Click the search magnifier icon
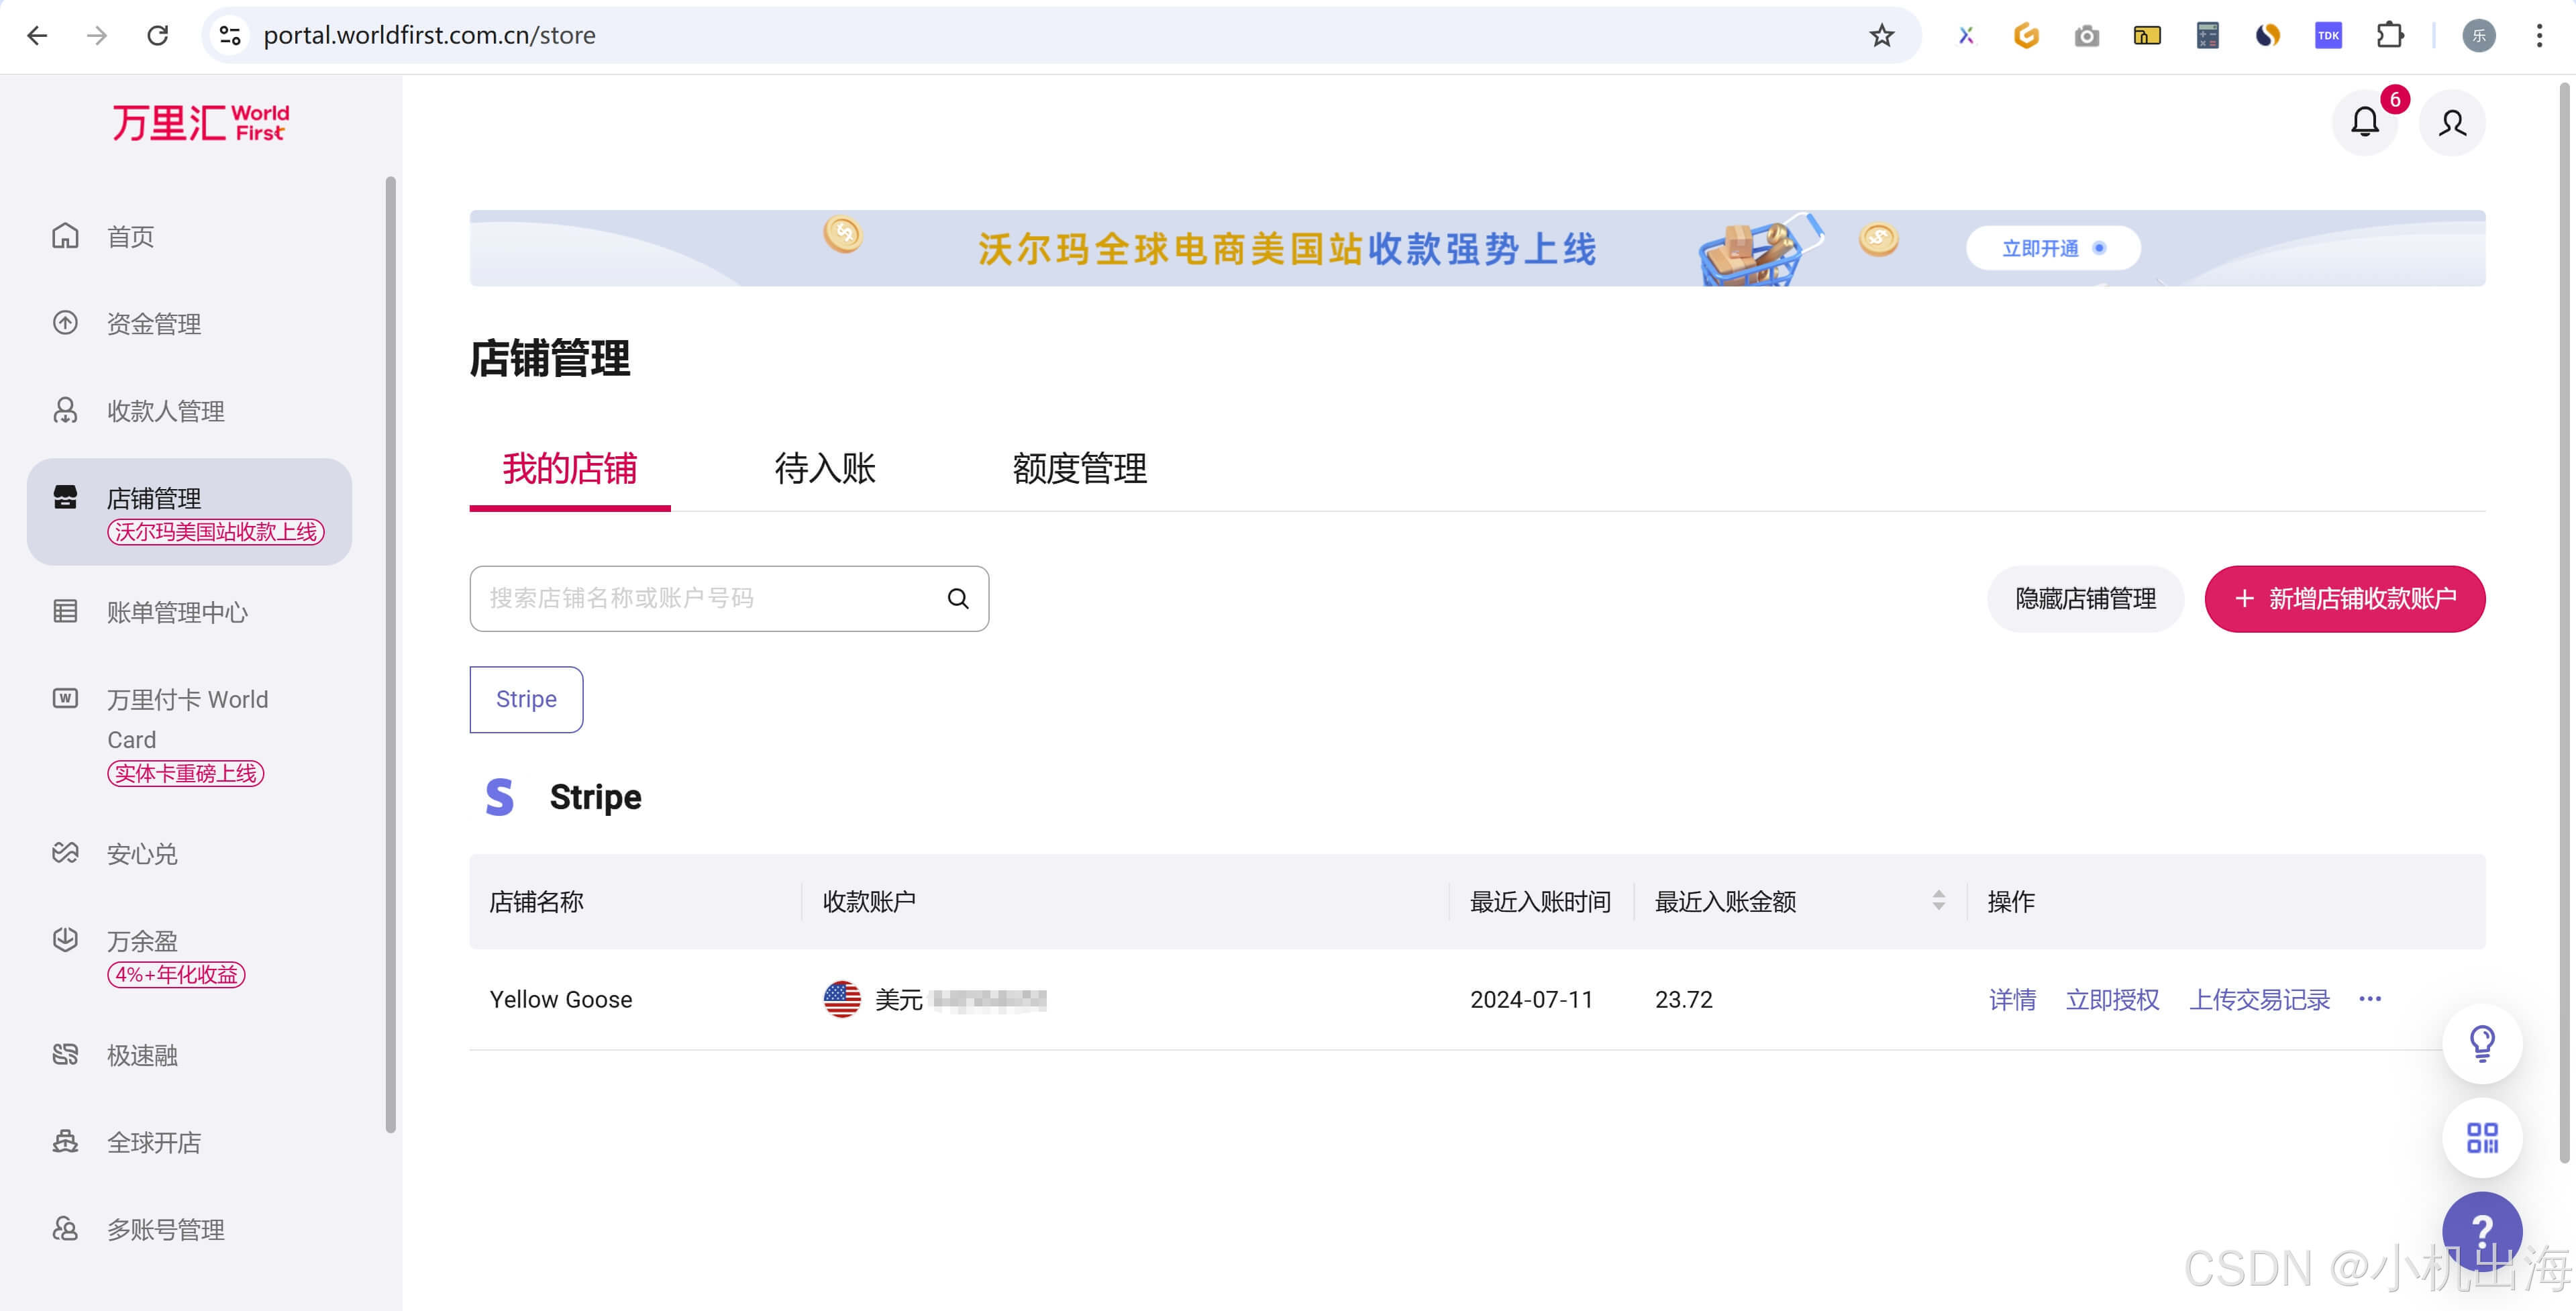 (x=958, y=598)
